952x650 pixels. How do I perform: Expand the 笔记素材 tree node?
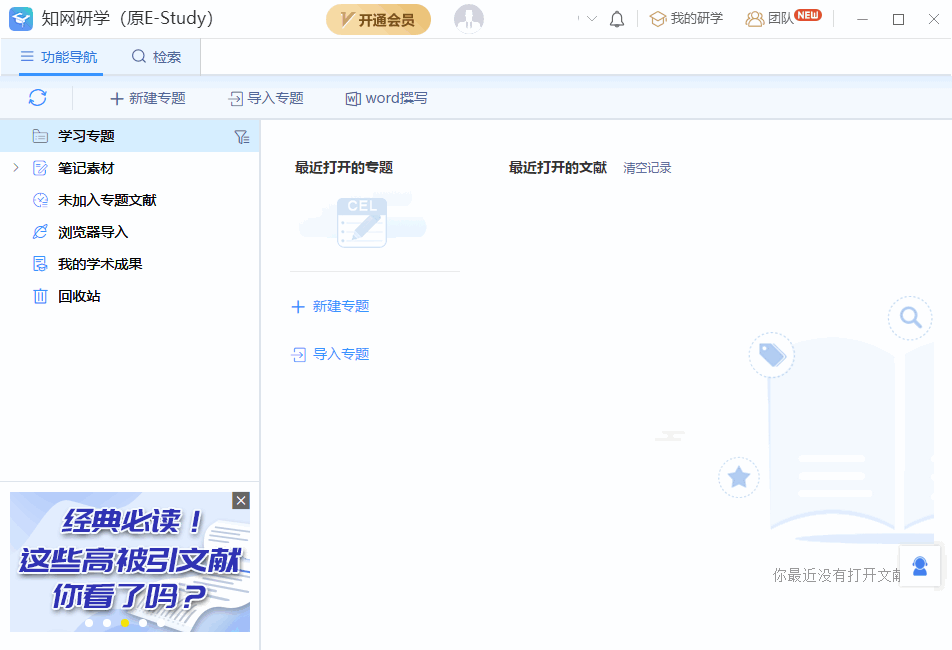click(15, 168)
